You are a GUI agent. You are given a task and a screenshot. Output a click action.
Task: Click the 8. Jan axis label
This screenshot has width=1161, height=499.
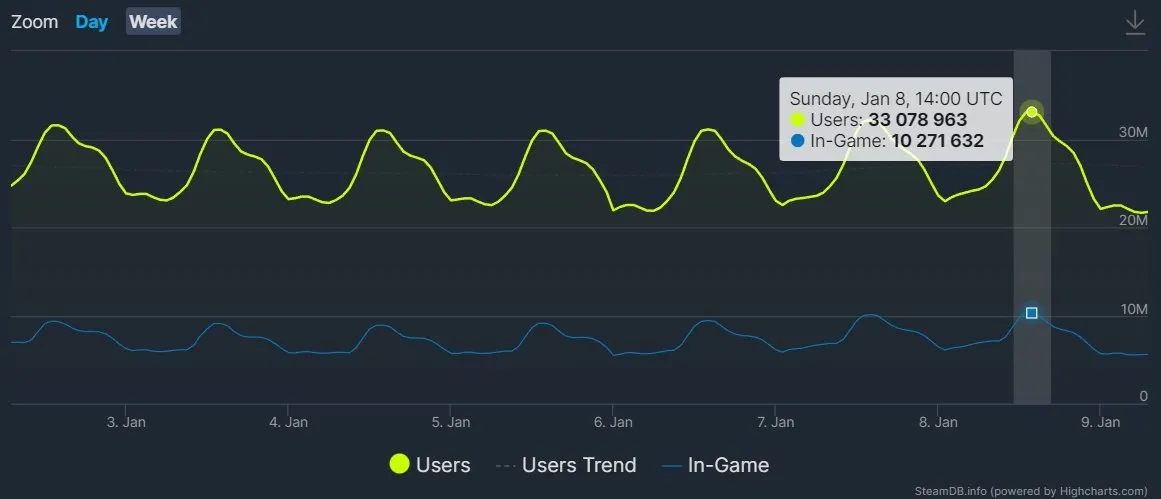[938, 422]
